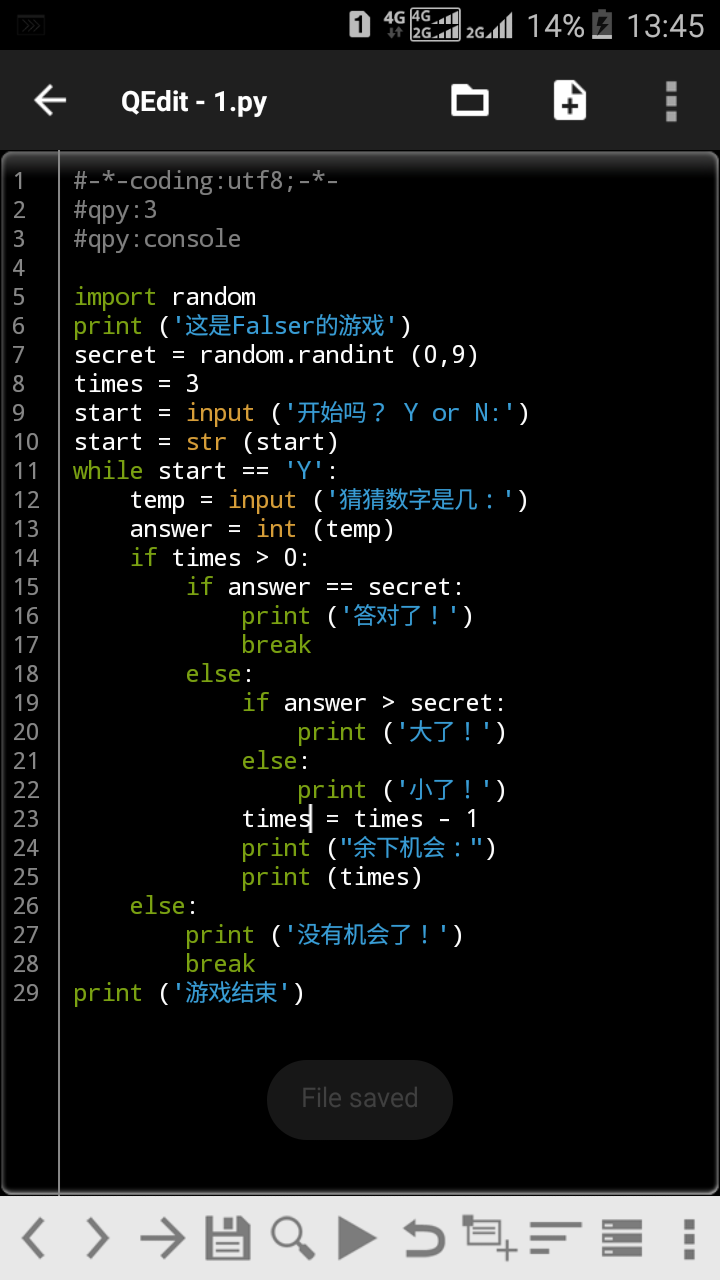Tap the right angle bracket icon

point(97,1239)
